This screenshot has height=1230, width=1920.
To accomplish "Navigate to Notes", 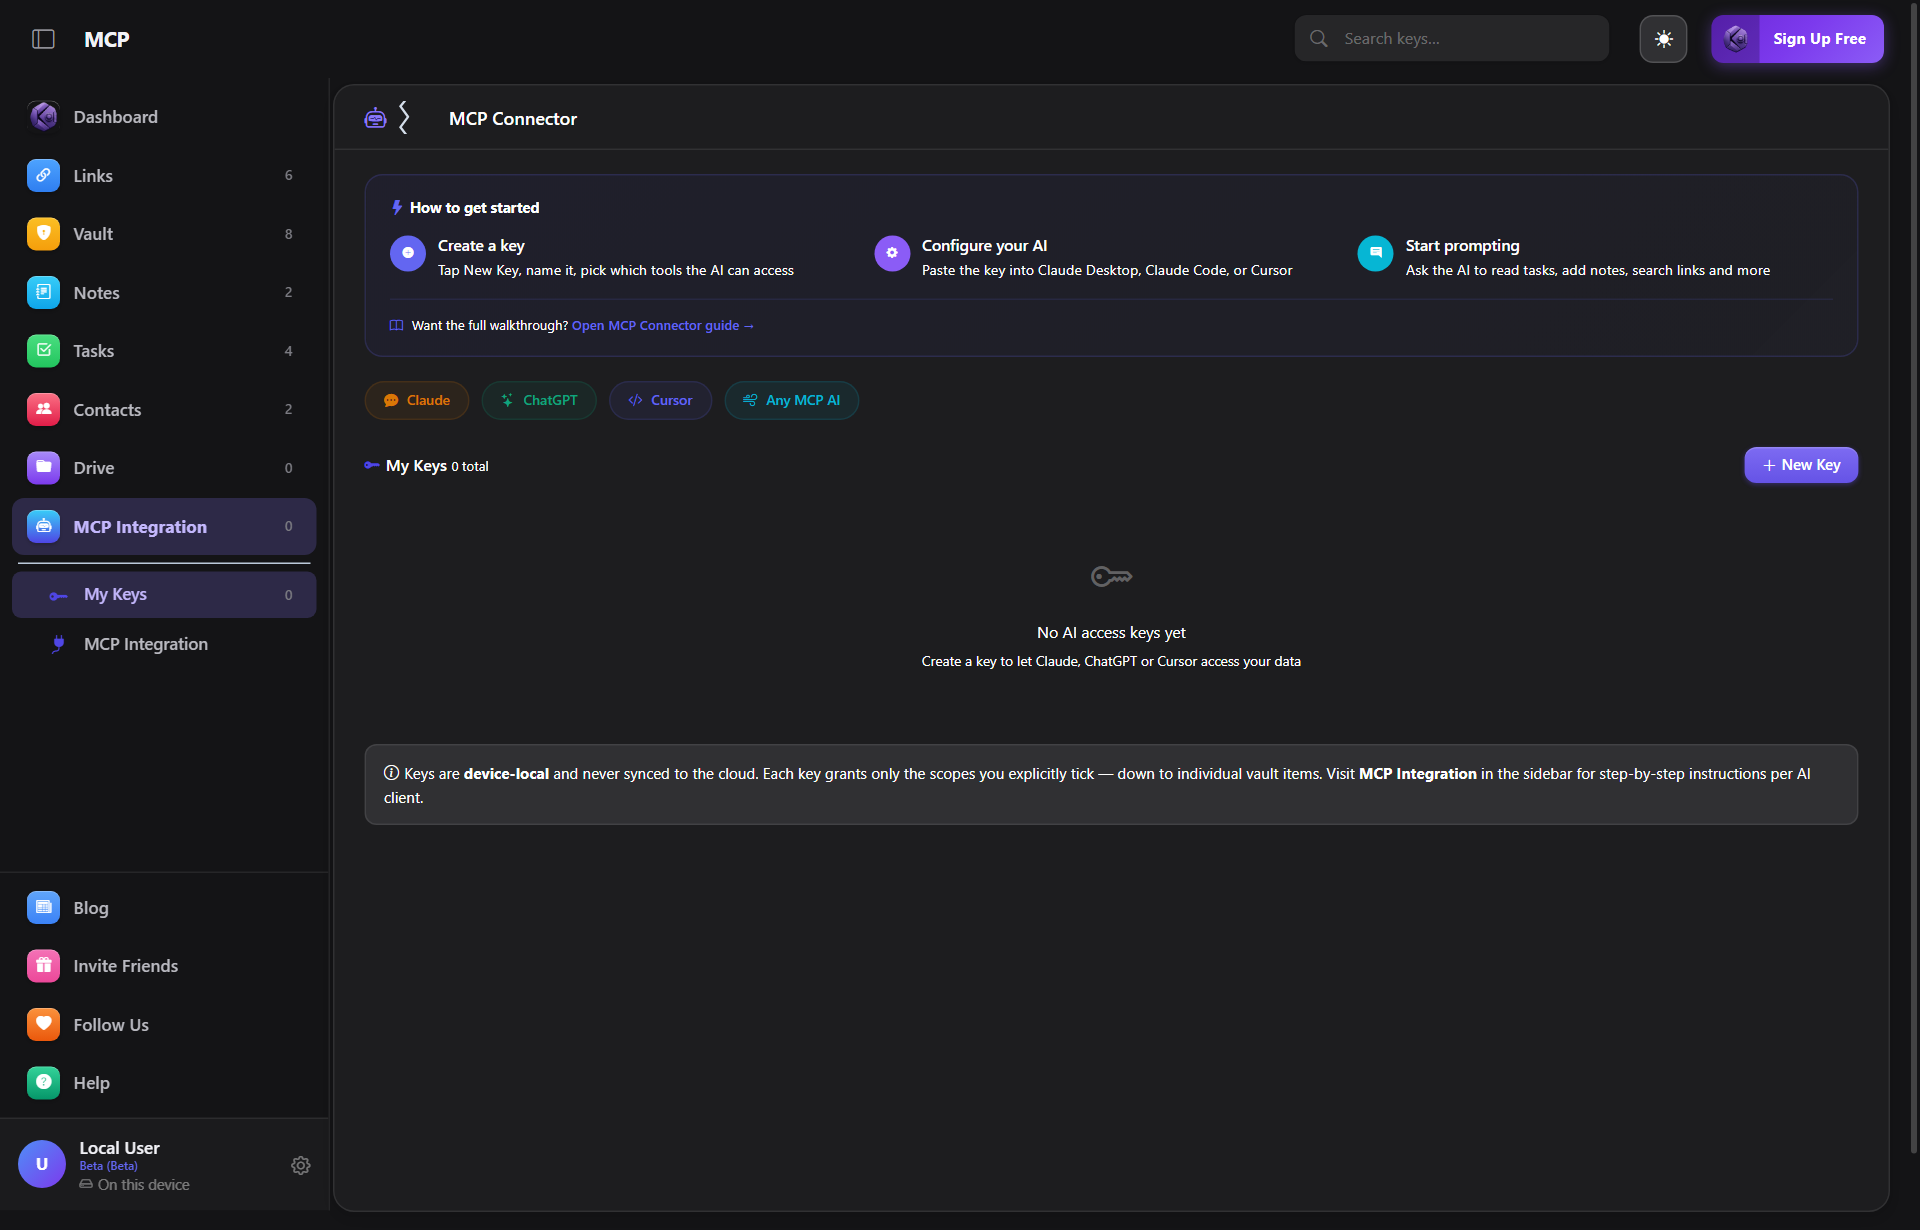I will click(x=164, y=292).
